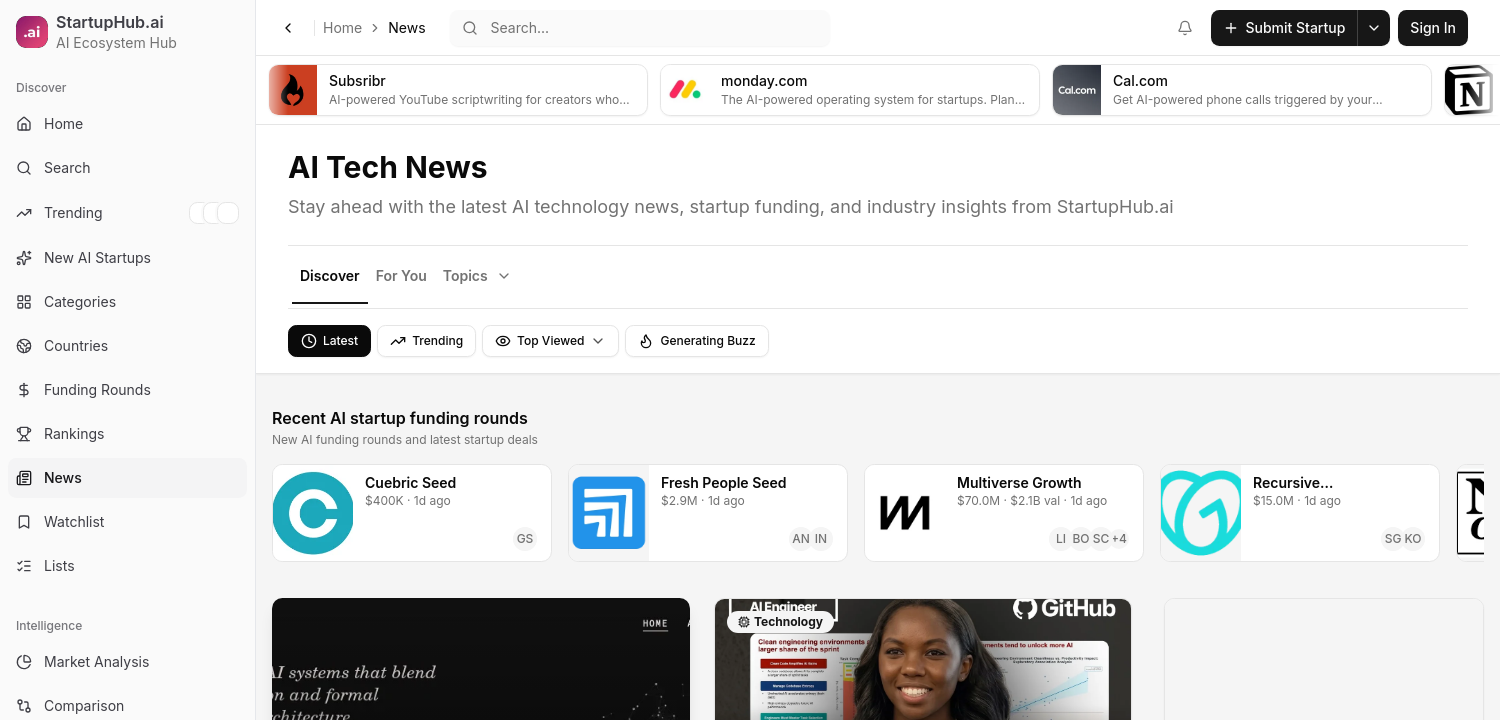The width and height of the screenshot is (1500, 720).
Task: Click the notifications bell icon
Action: pyautogui.click(x=1185, y=28)
